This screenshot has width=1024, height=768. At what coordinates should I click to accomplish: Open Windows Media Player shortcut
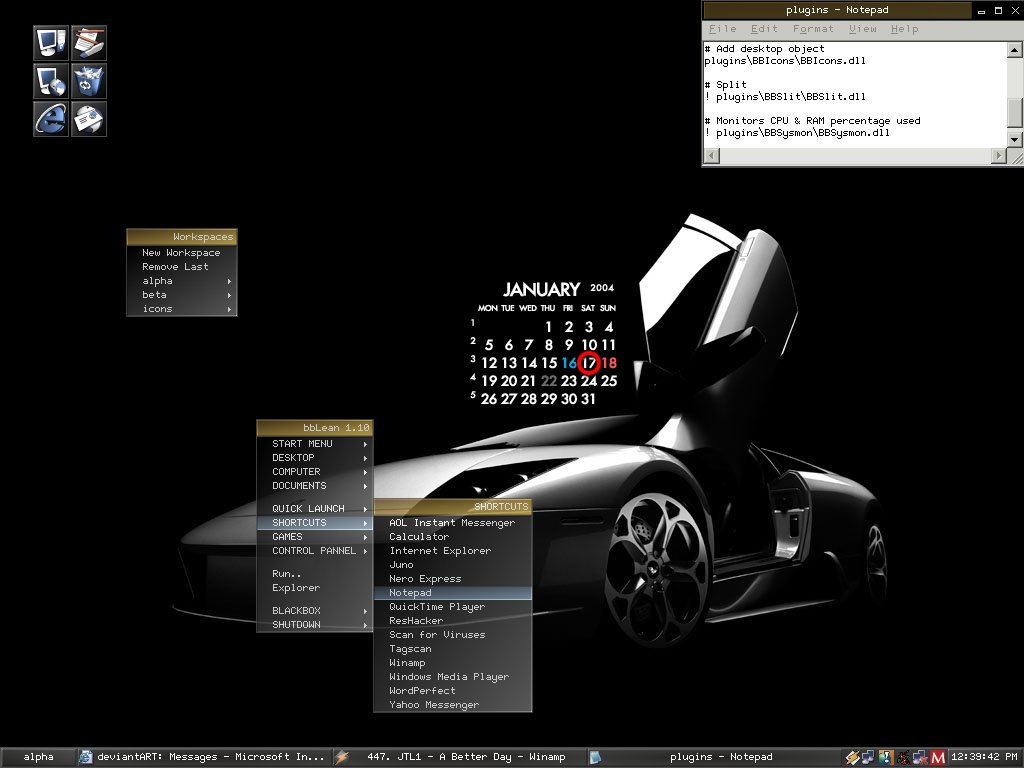(x=453, y=677)
